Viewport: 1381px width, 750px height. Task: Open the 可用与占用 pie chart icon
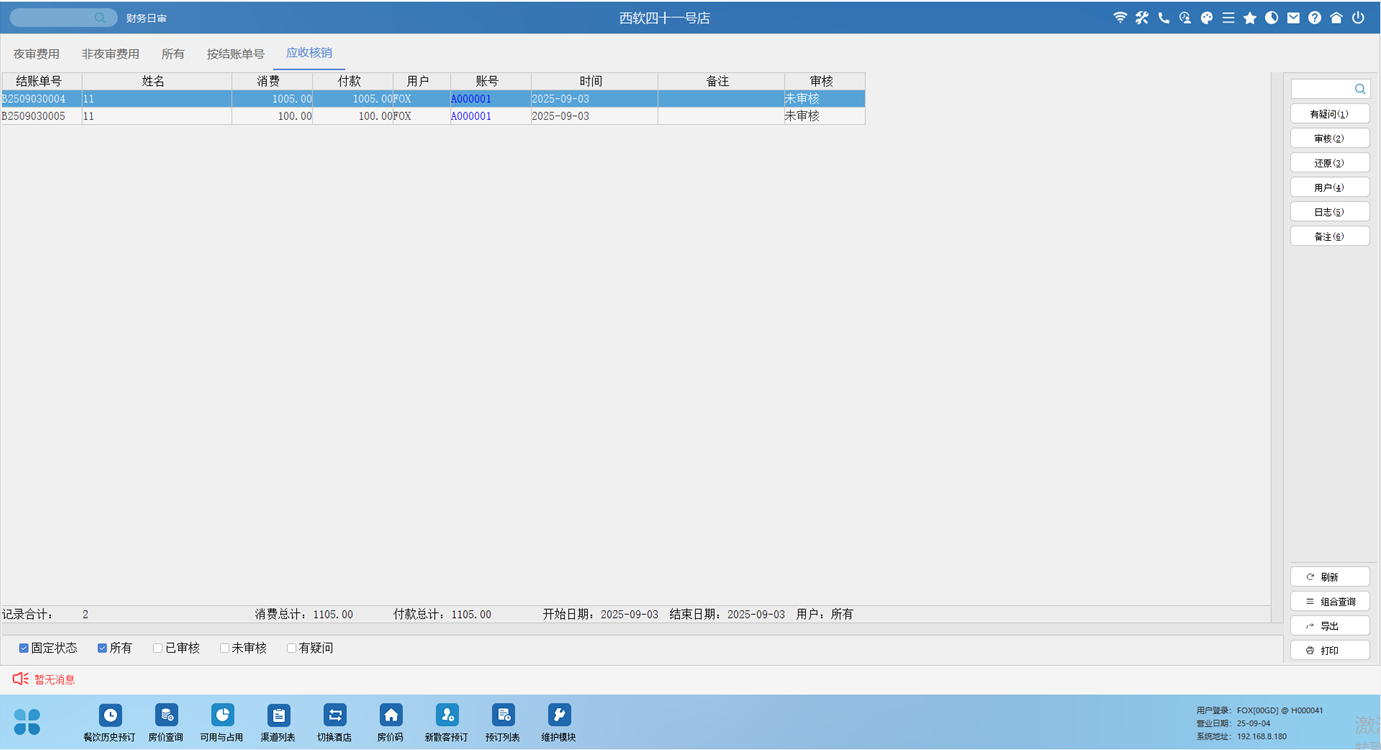pyautogui.click(x=222, y=715)
